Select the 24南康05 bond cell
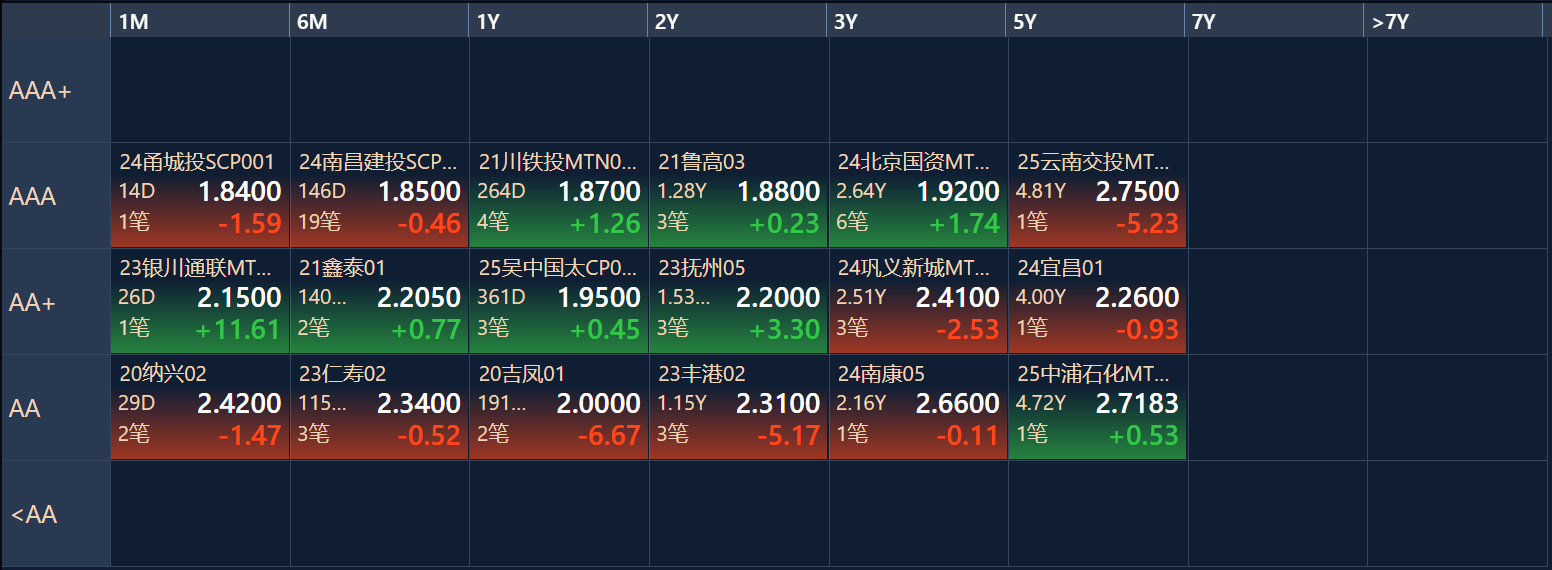The image size is (1552, 570). coord(917,408)
